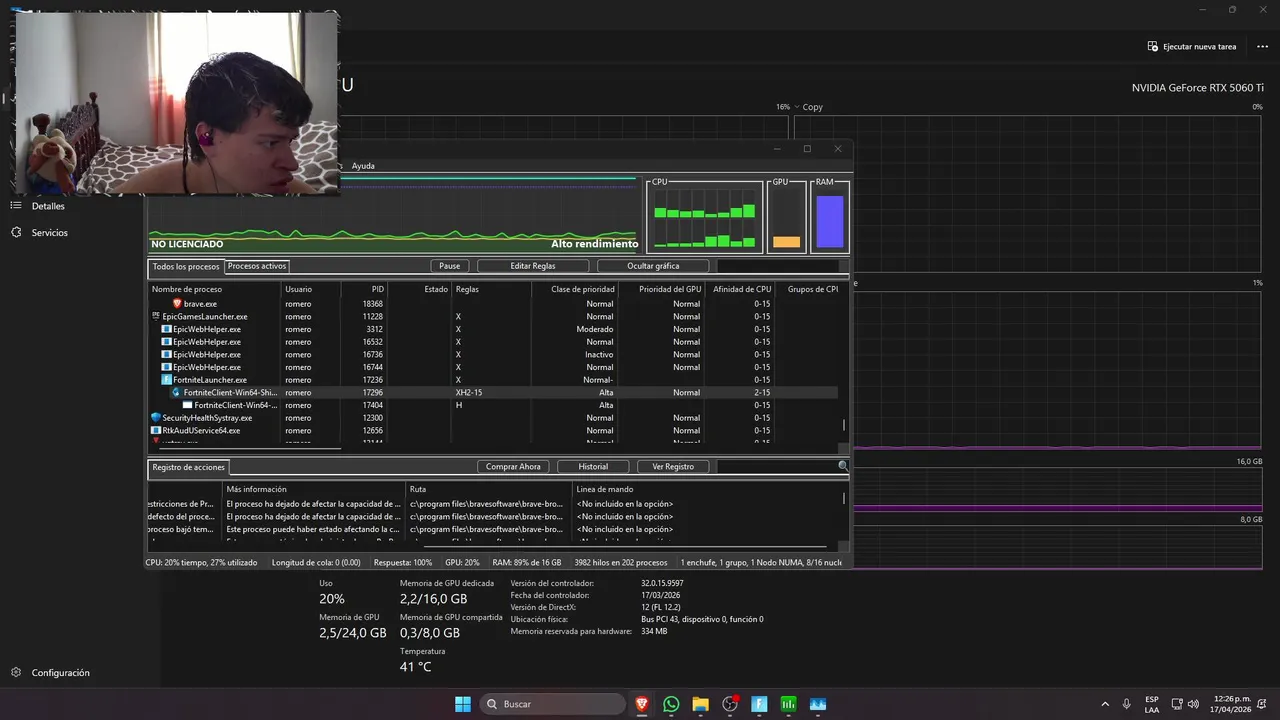Click the FortniteClient-Win64-Shi... process icon
Screen dimensions: 1280x720
[x=176, y=392]
